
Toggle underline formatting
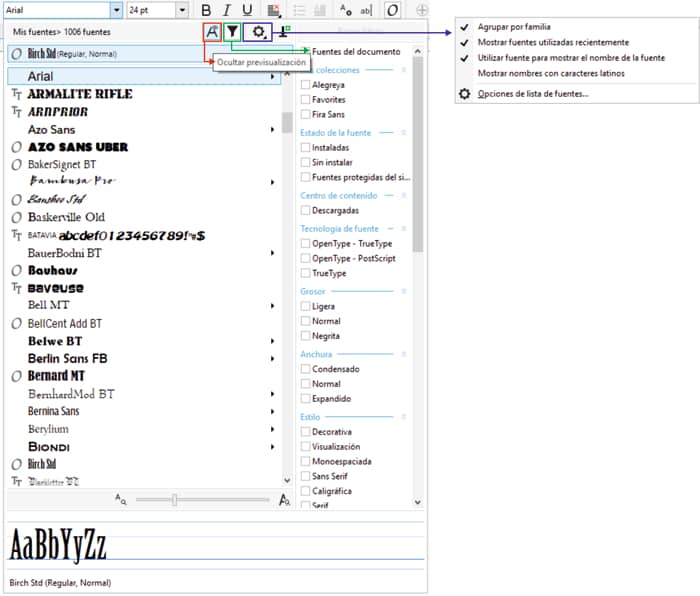click(x=247, y=10)
